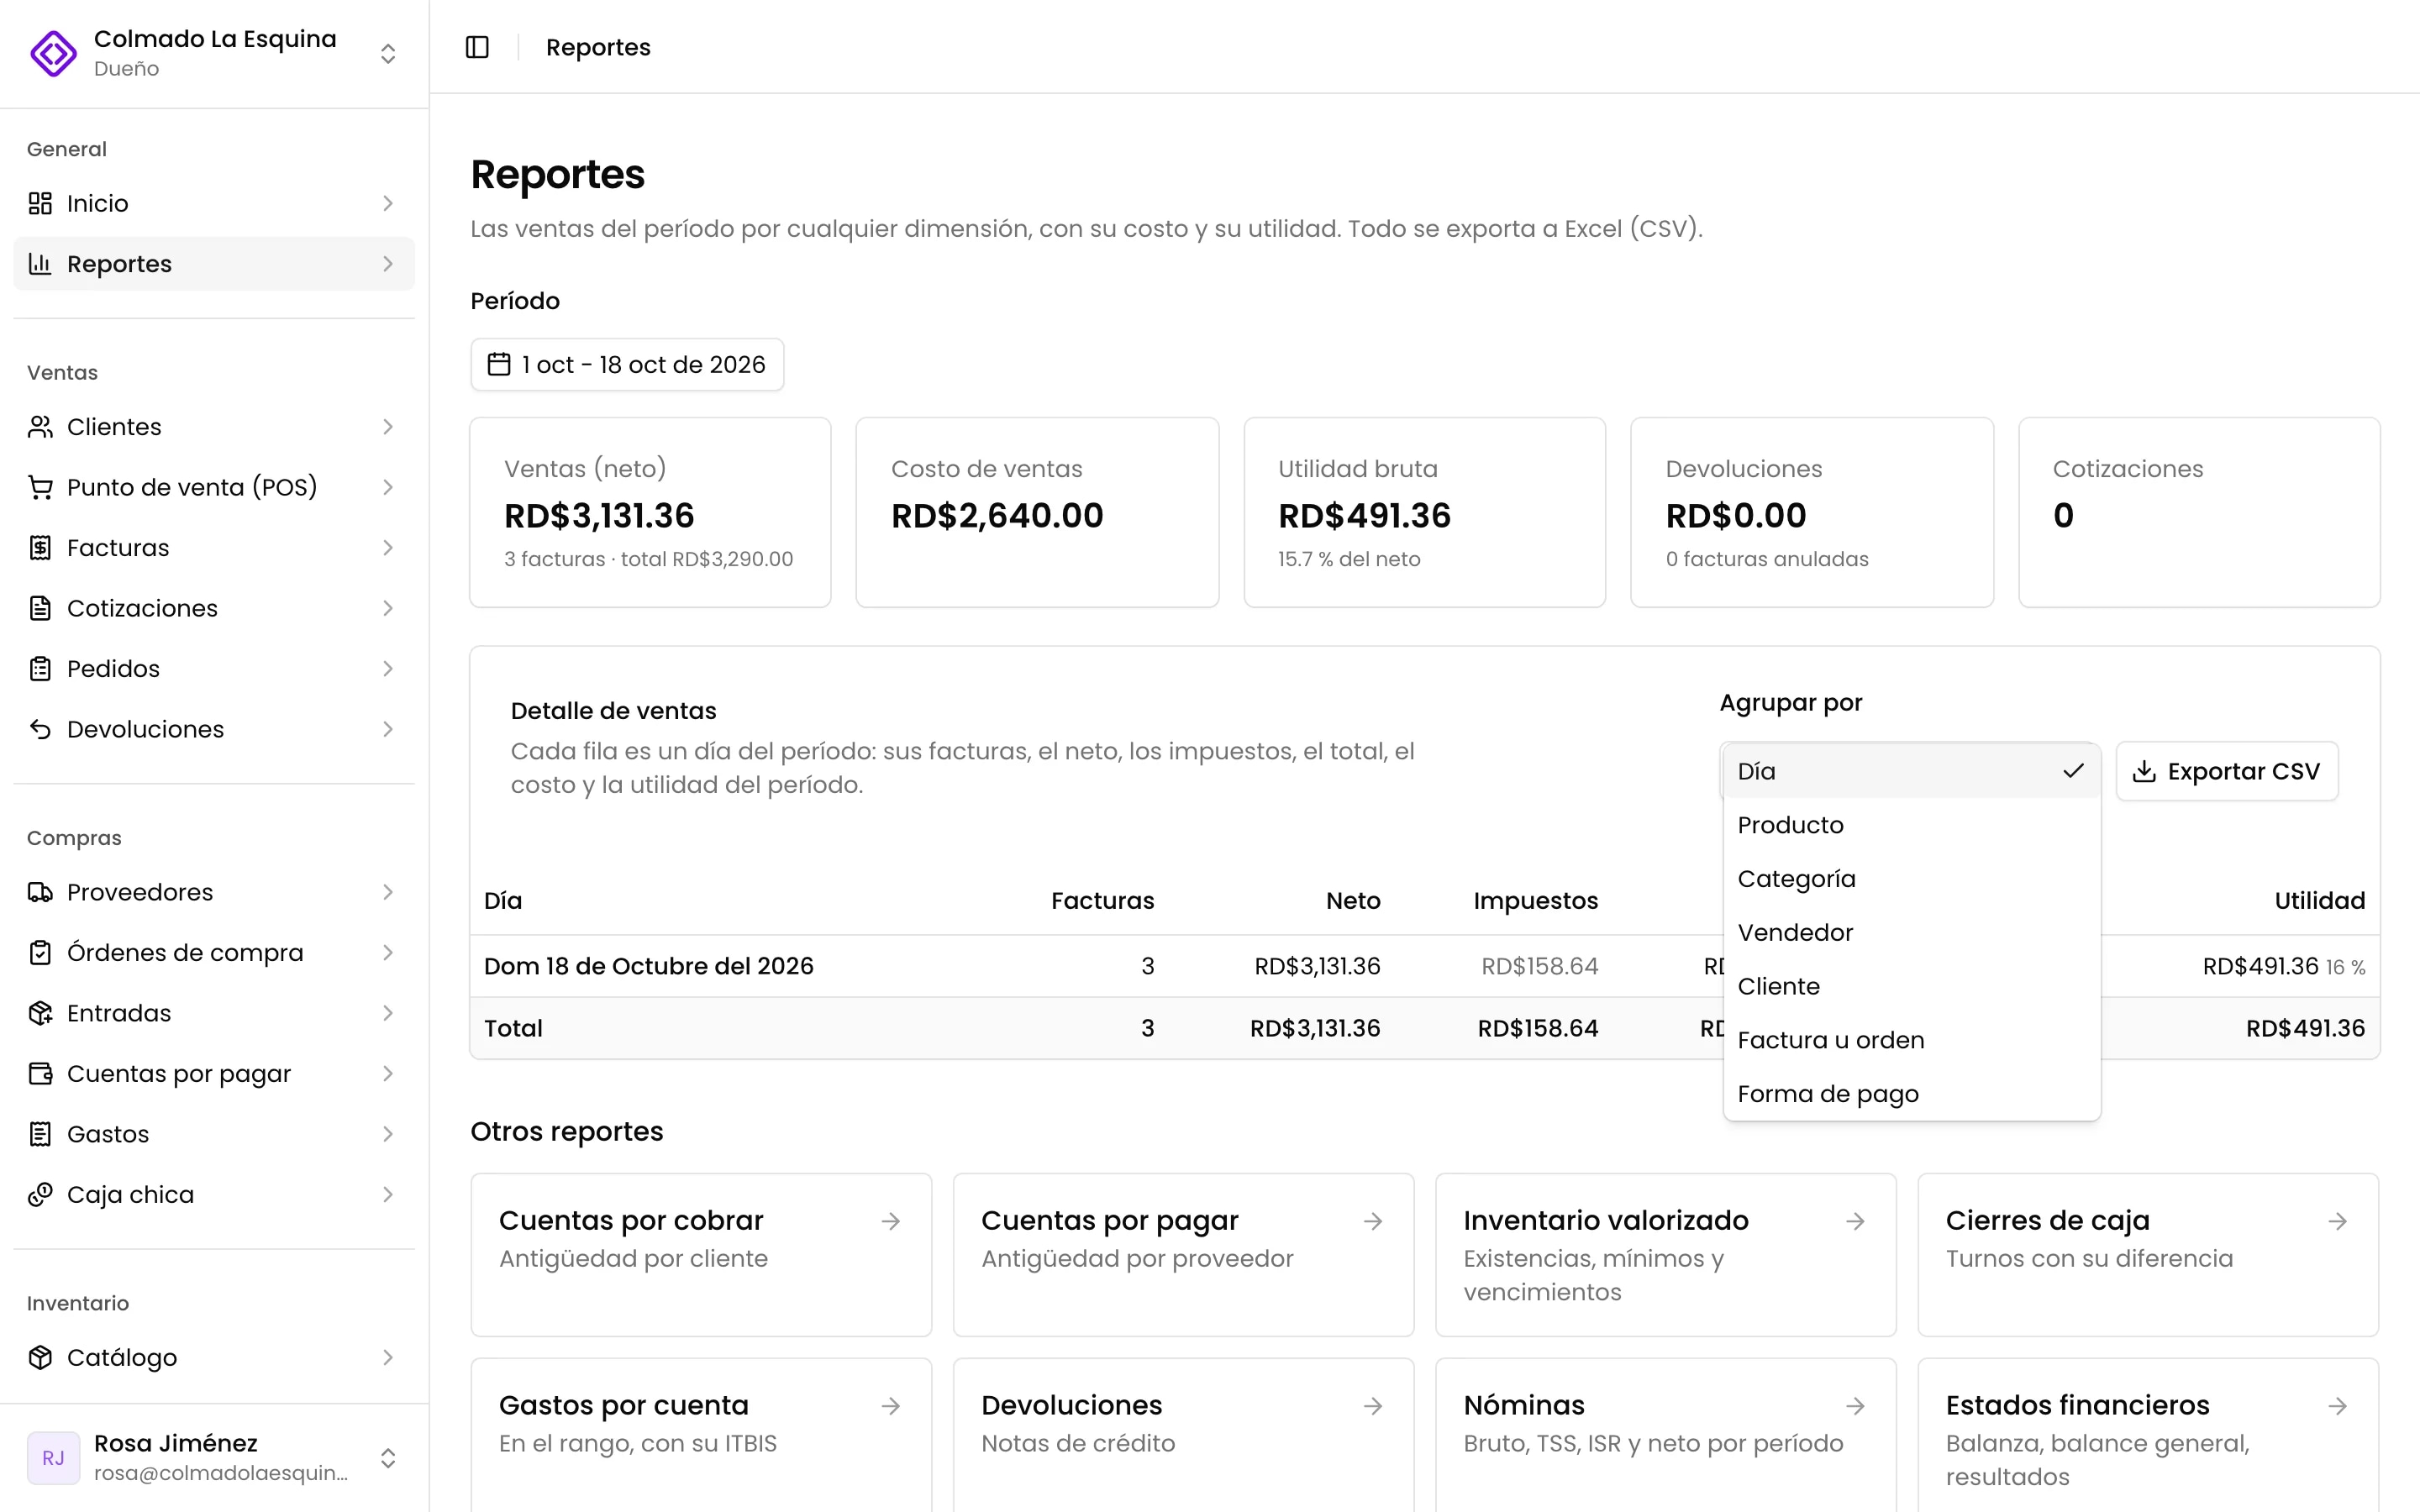This screenshot has height=1512, width=2420.
Task: Click the arrow on Inventario valorizado card
Action: (x=1855, y=1221)
